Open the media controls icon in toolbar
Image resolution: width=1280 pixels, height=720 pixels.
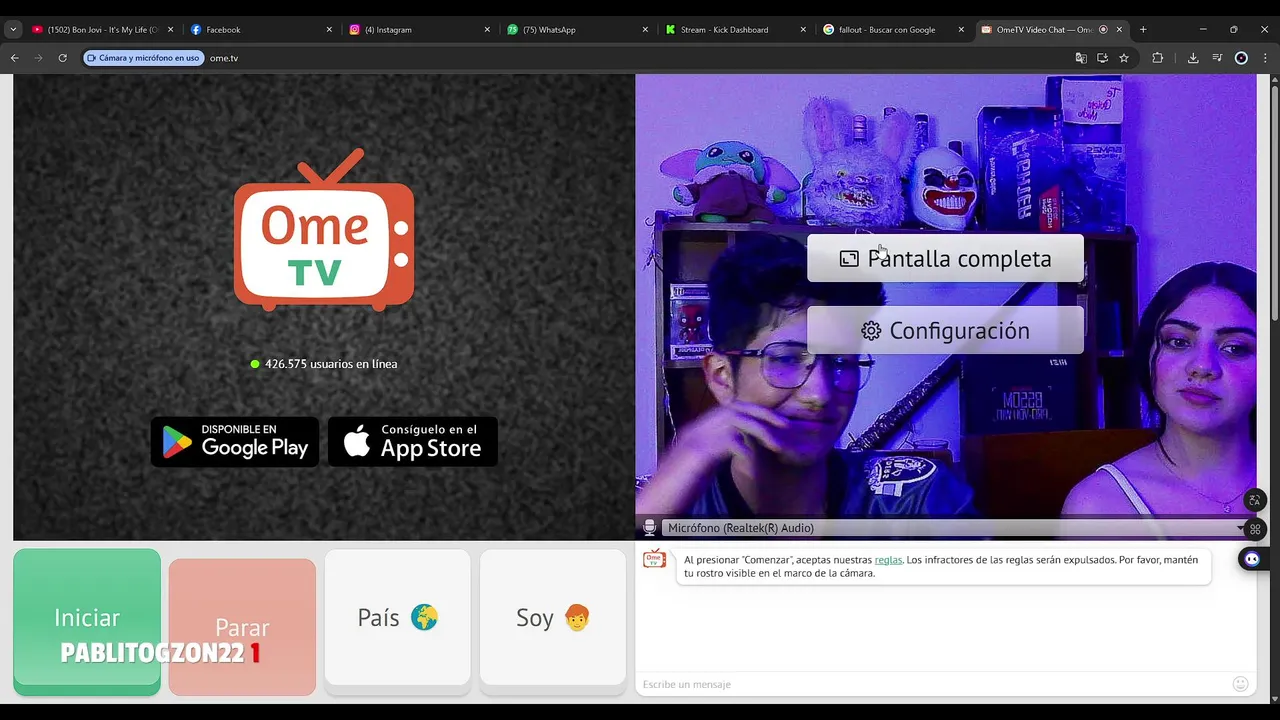point(1217,58)
